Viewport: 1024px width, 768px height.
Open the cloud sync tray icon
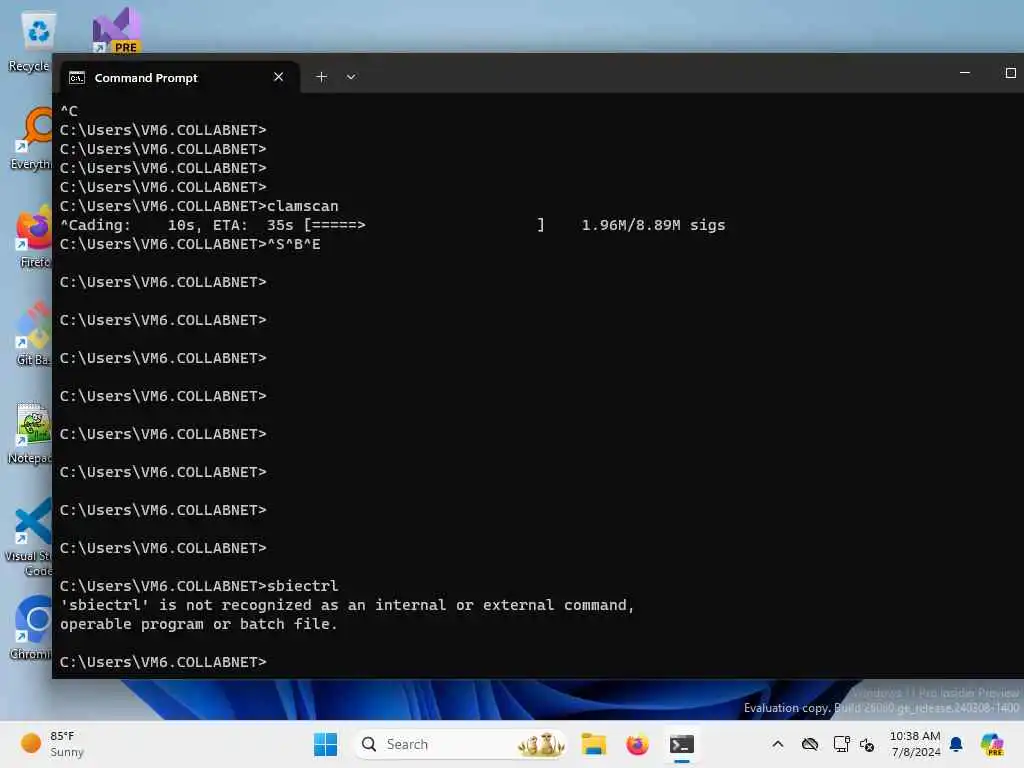(810, 744)
